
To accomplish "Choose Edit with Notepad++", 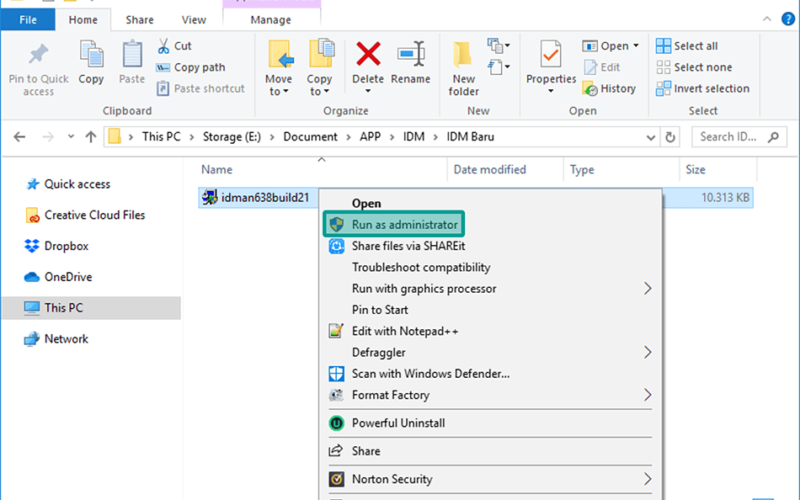I will tap(405, 331).
